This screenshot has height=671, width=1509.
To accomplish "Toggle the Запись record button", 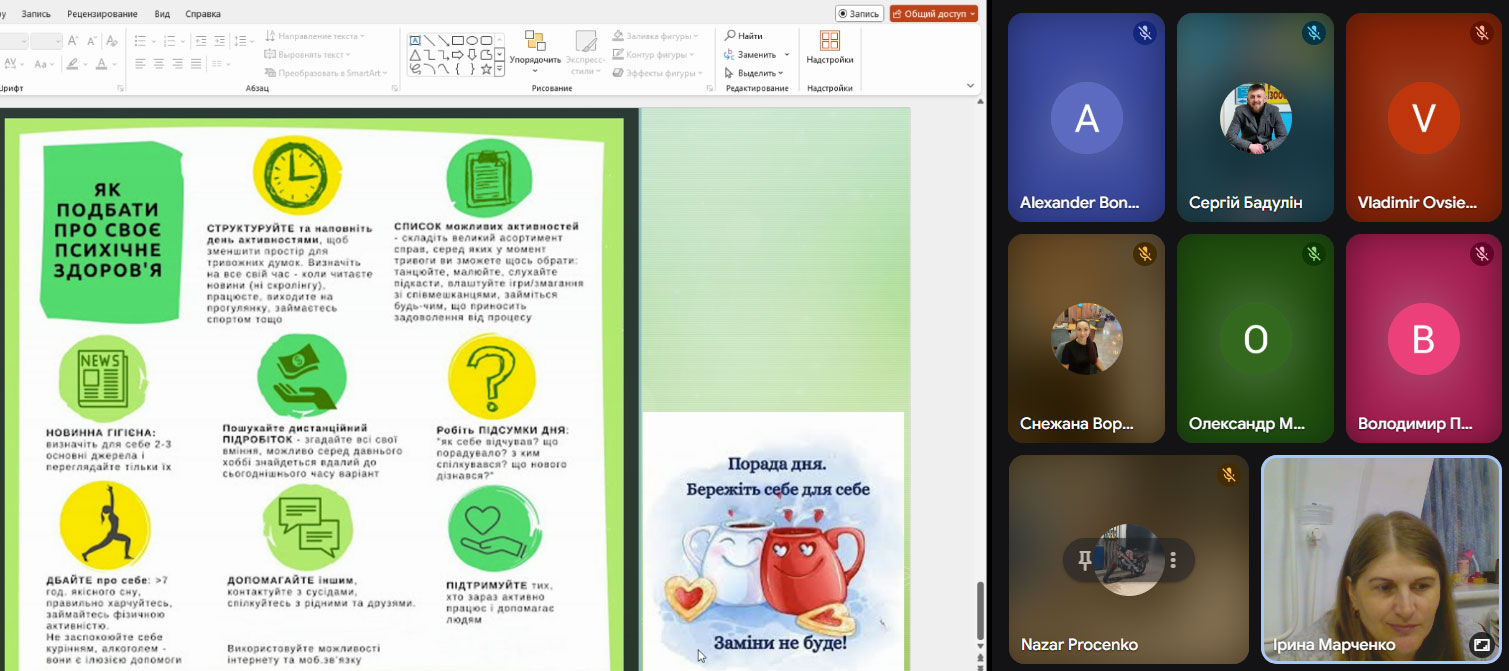I will tap(860, 14).
